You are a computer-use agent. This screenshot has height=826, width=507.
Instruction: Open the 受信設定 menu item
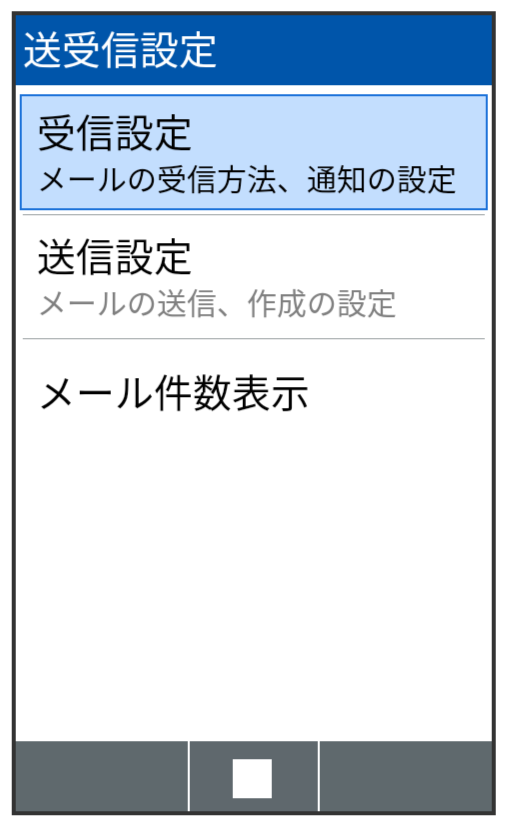(254, 152)
